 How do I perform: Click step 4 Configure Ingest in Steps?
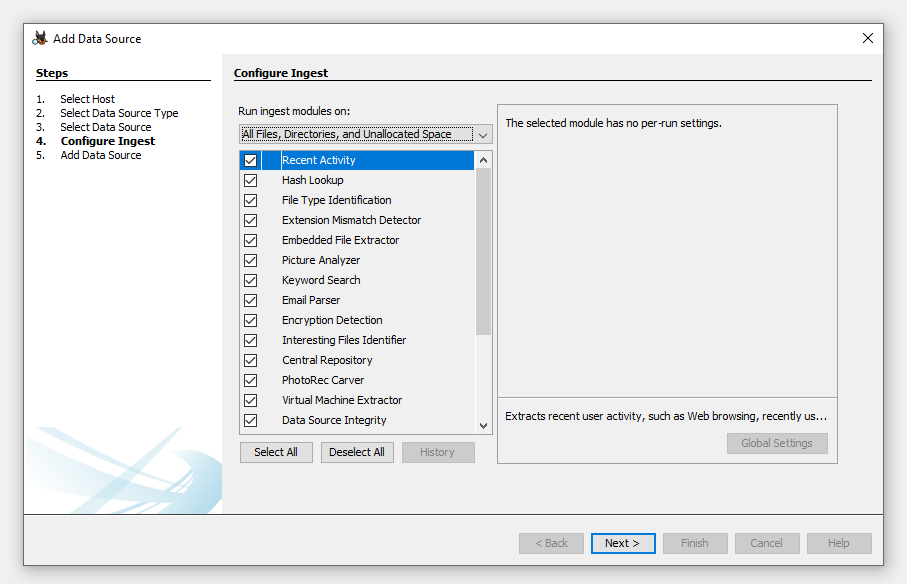click(108, 141)
